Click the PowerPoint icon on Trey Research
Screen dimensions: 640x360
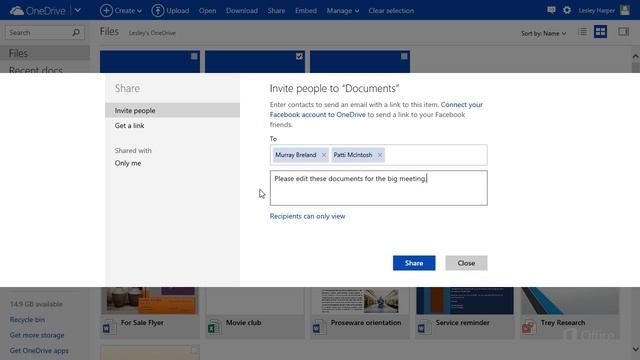pyautogui.click(x=528, y=327)
